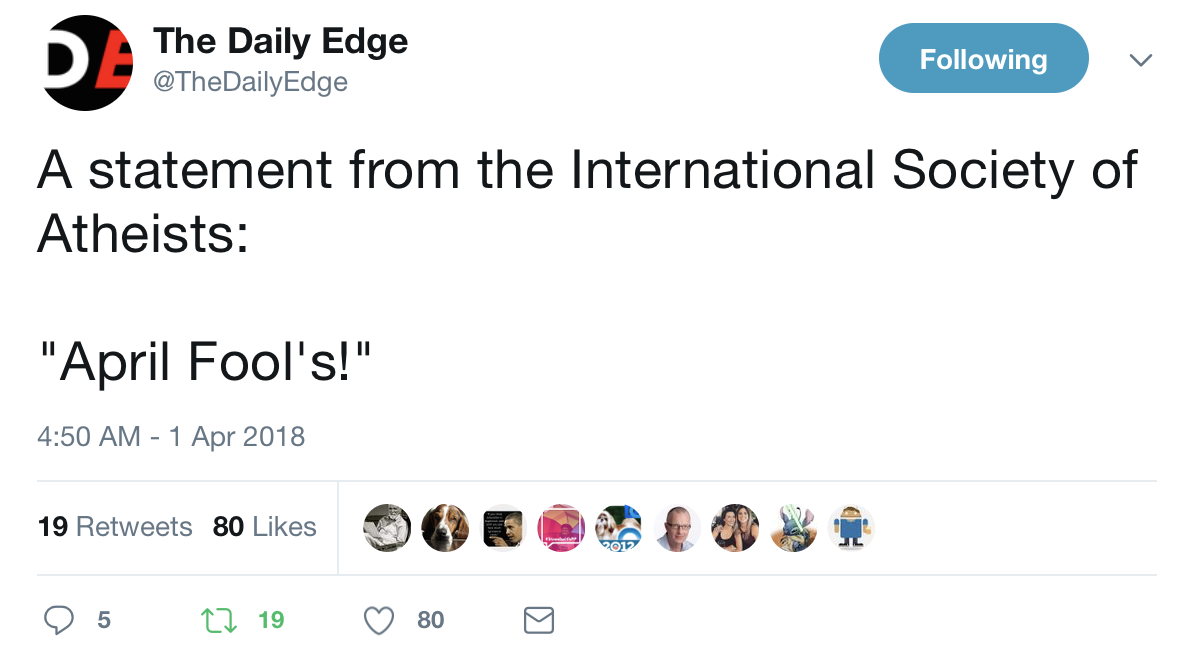Viewport: 1202px width, 670px height.
Task: Open The Daily Edge display name
Action: pyautogui.click(x=280, y=41)
